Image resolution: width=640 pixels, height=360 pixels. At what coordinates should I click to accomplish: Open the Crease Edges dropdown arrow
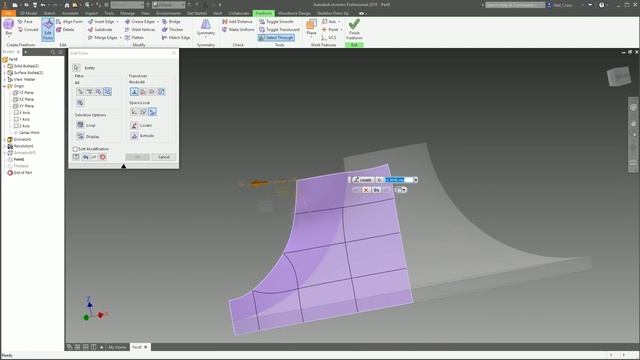coord(158,22)
